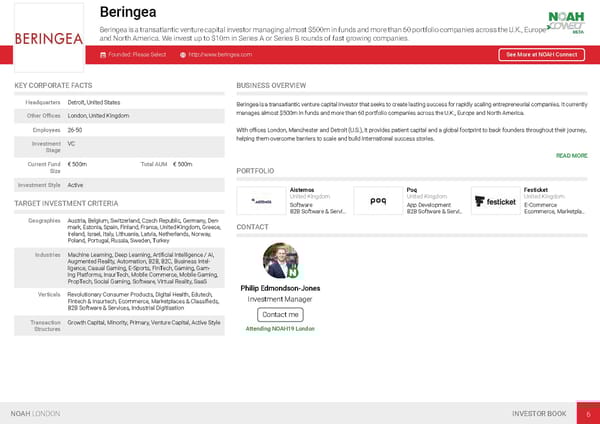Expand overview with READ MORE
Screen dimensions: 600x424
pyautogui.click(x=571, y=156)
